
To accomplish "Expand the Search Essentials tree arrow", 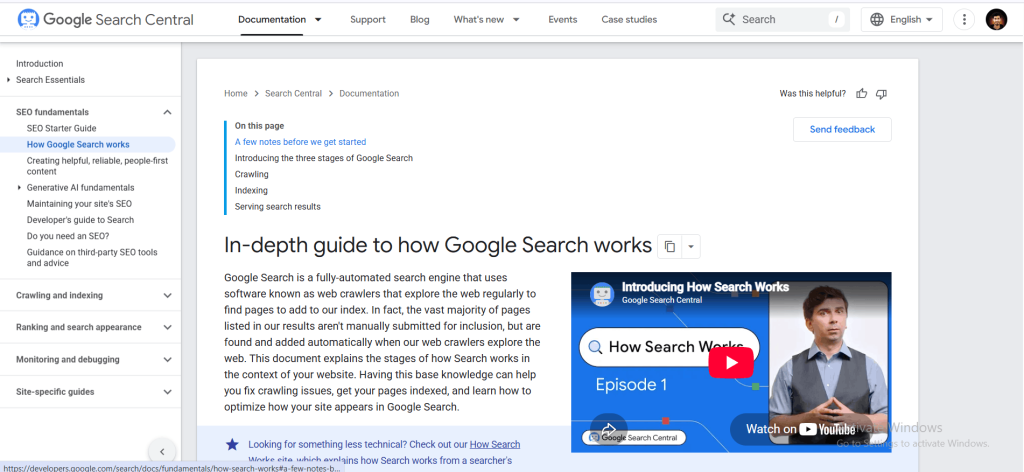I will (x=8, y=80).
